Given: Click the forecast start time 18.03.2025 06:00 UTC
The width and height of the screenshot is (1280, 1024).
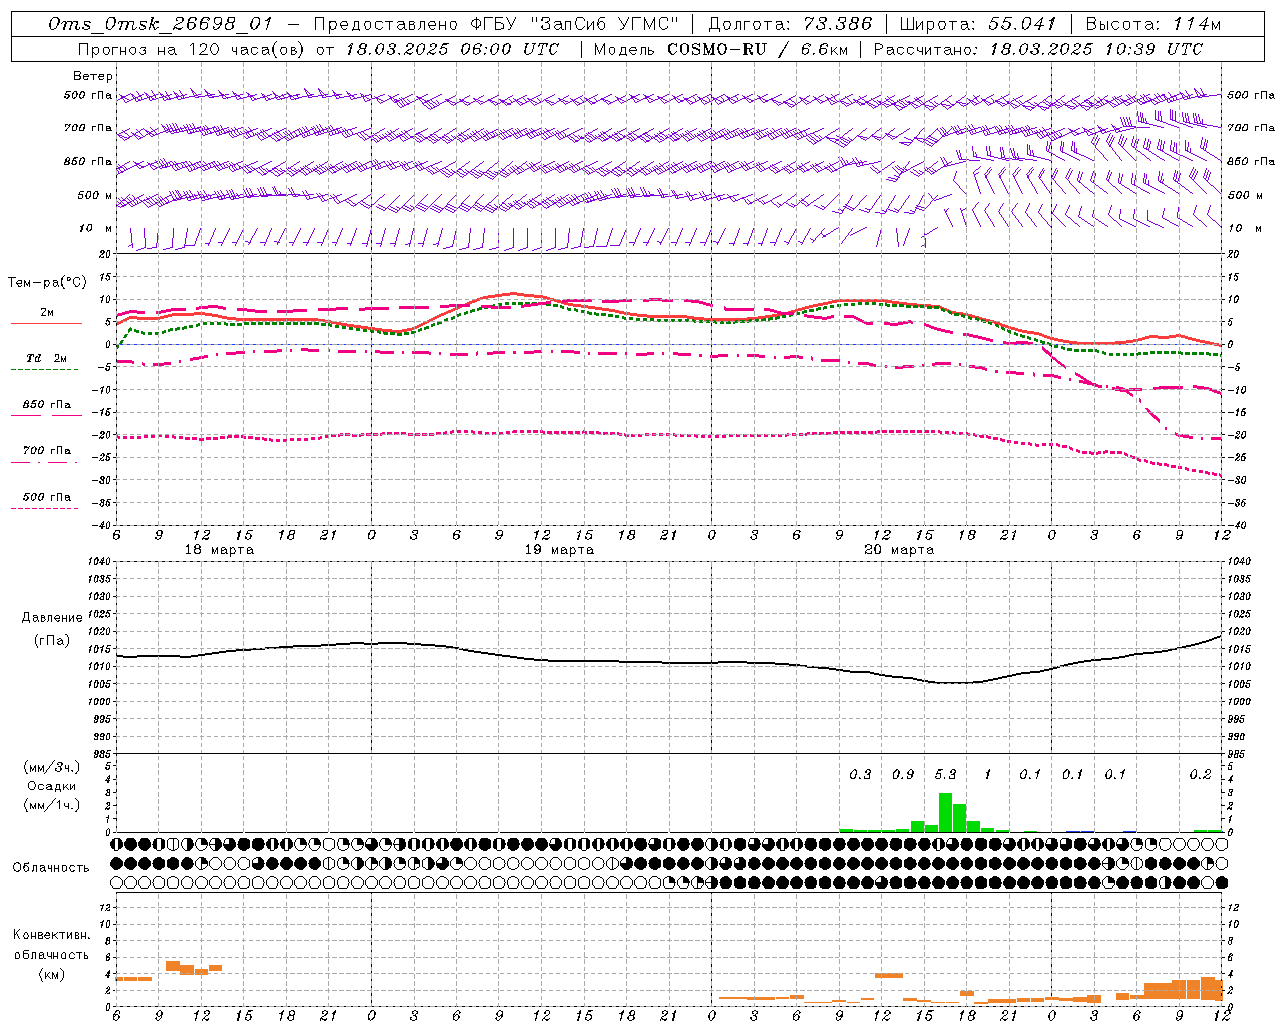Looking at the screenshot, I should tap(452, 49).
